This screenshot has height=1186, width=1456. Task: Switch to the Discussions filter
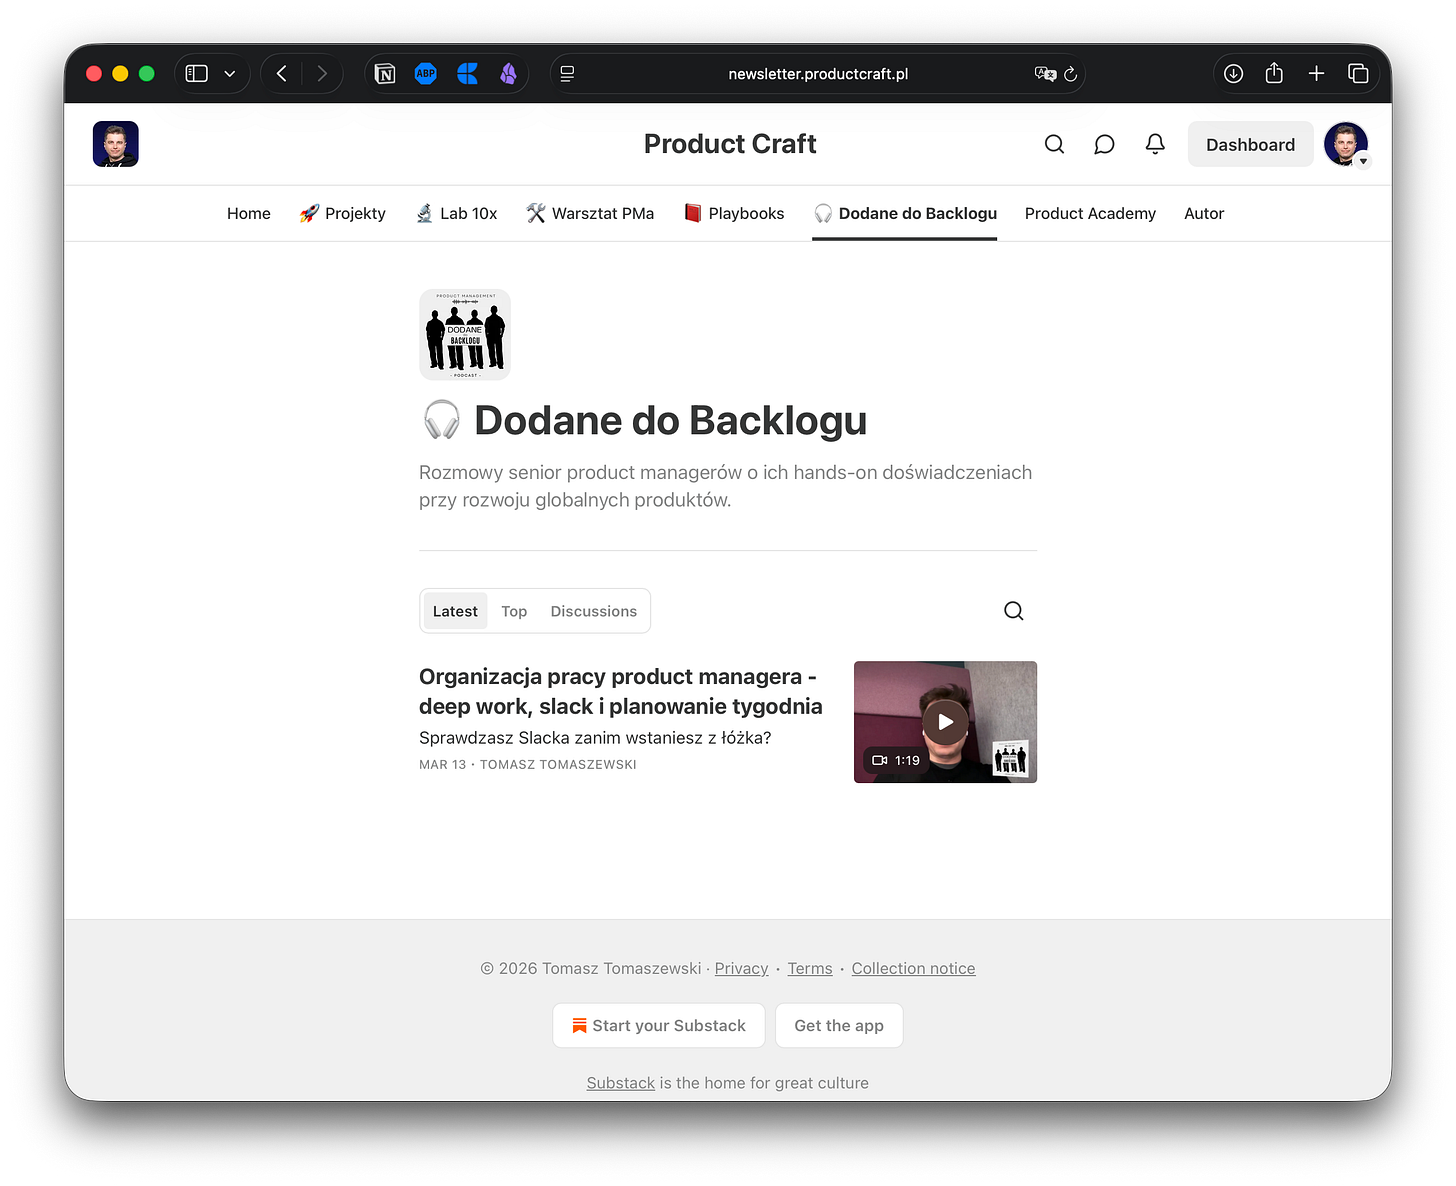click(594, 611)
